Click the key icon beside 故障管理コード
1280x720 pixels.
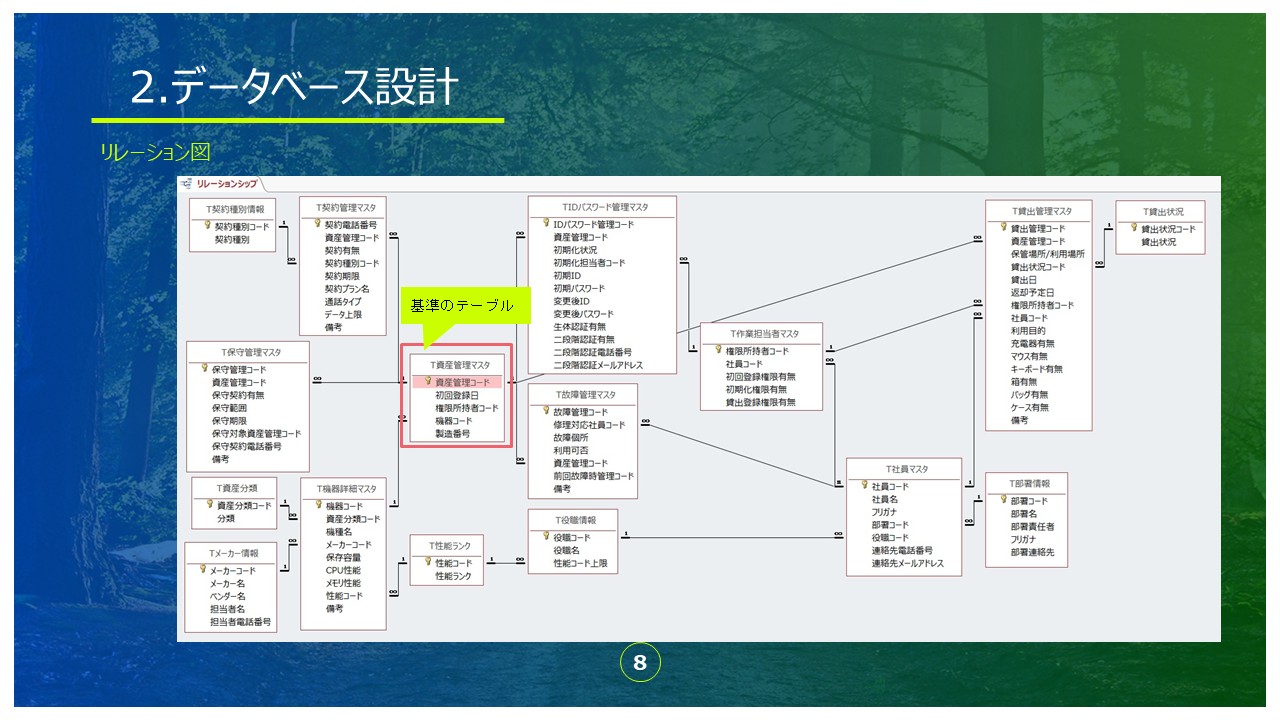point(546,411)
